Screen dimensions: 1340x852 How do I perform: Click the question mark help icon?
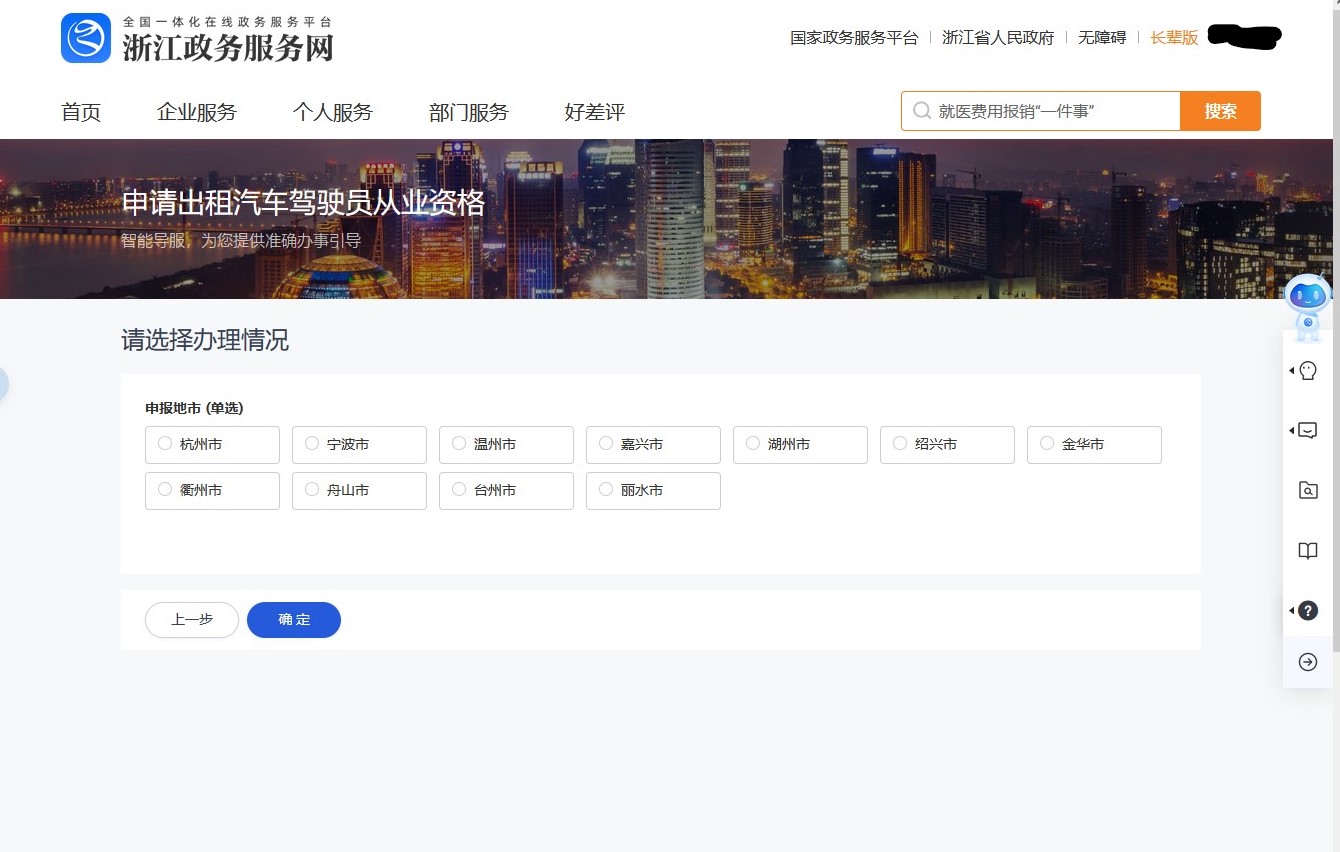click(1307, 611)
